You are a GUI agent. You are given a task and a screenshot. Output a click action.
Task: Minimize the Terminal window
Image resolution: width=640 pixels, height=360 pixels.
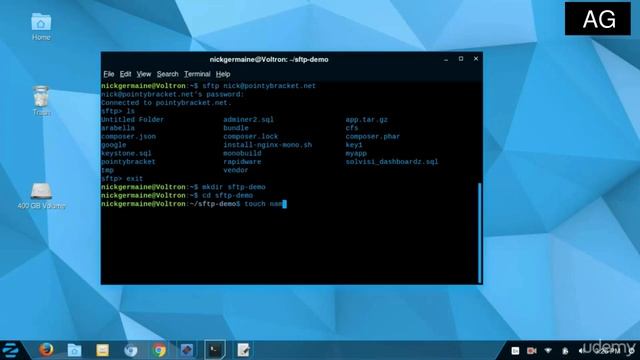pyautogui.click(x=446, y=59)
